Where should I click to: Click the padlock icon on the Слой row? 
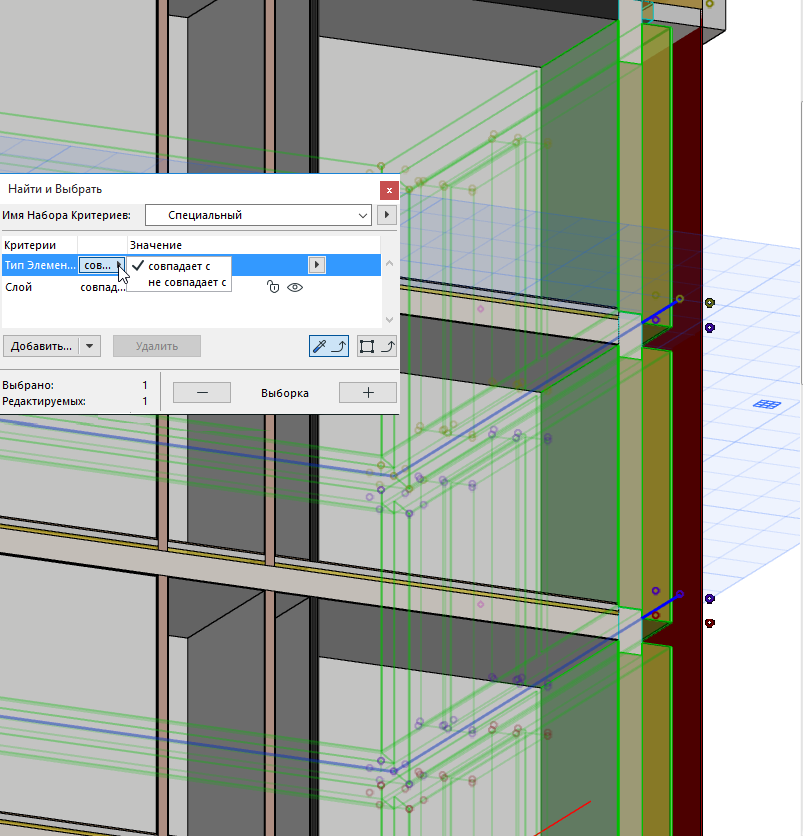pyautogui.click(x=272, y=287)
